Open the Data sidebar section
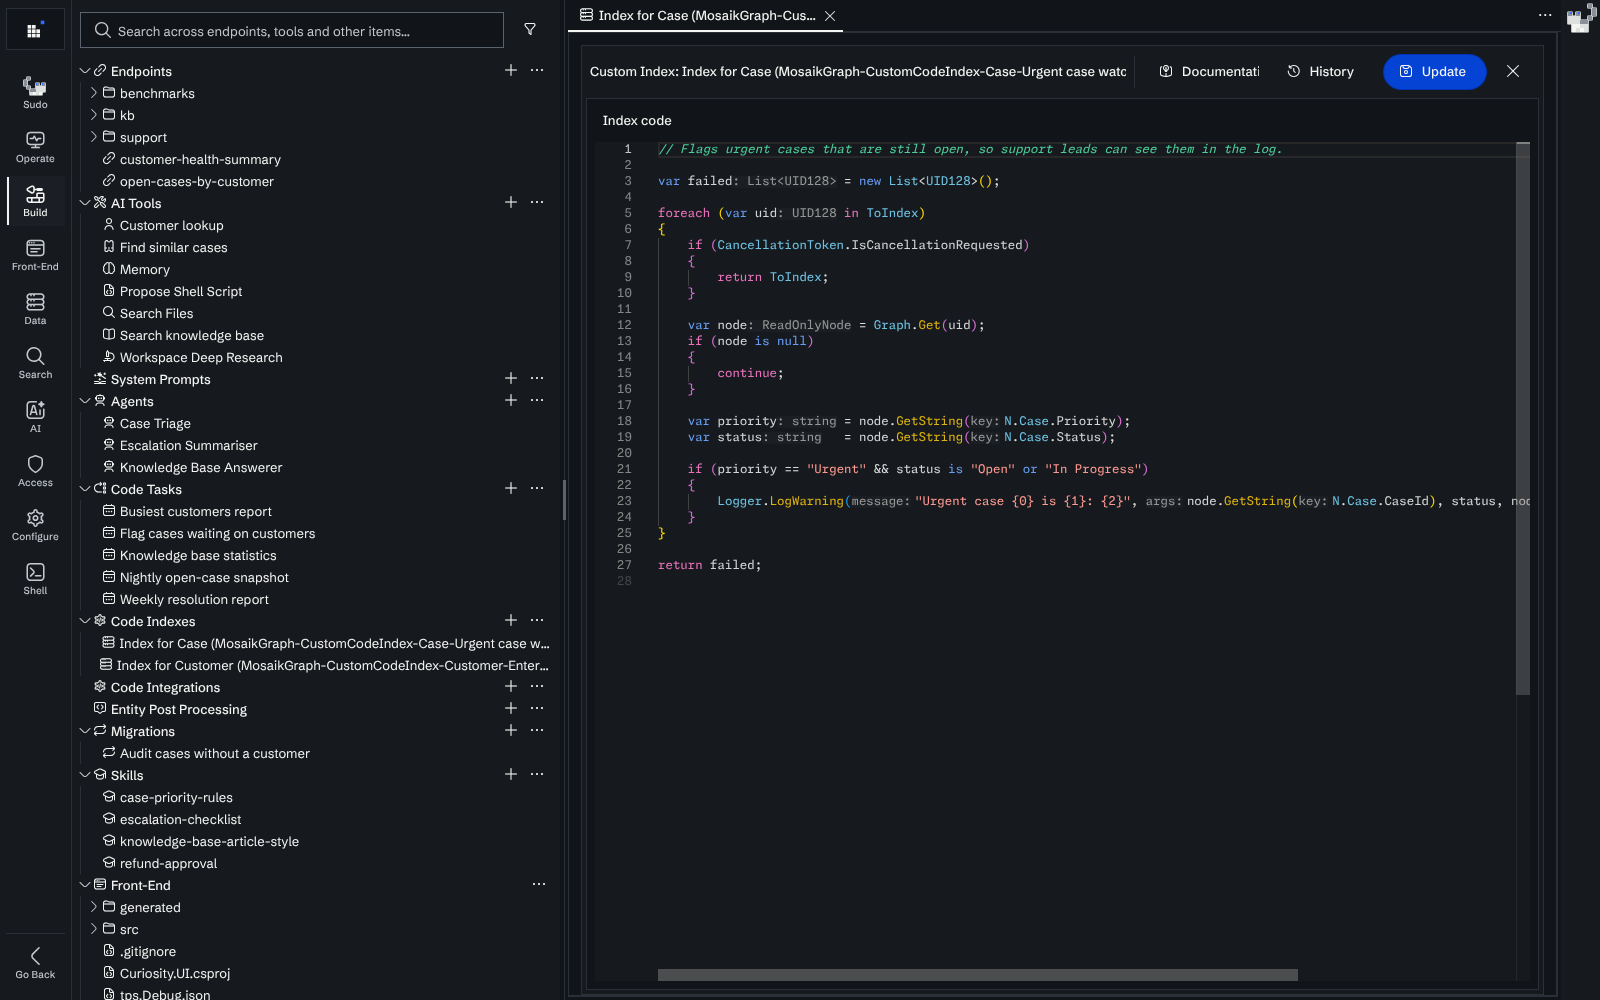Viewport: 1600px width, 1000px height. [35, 309]
